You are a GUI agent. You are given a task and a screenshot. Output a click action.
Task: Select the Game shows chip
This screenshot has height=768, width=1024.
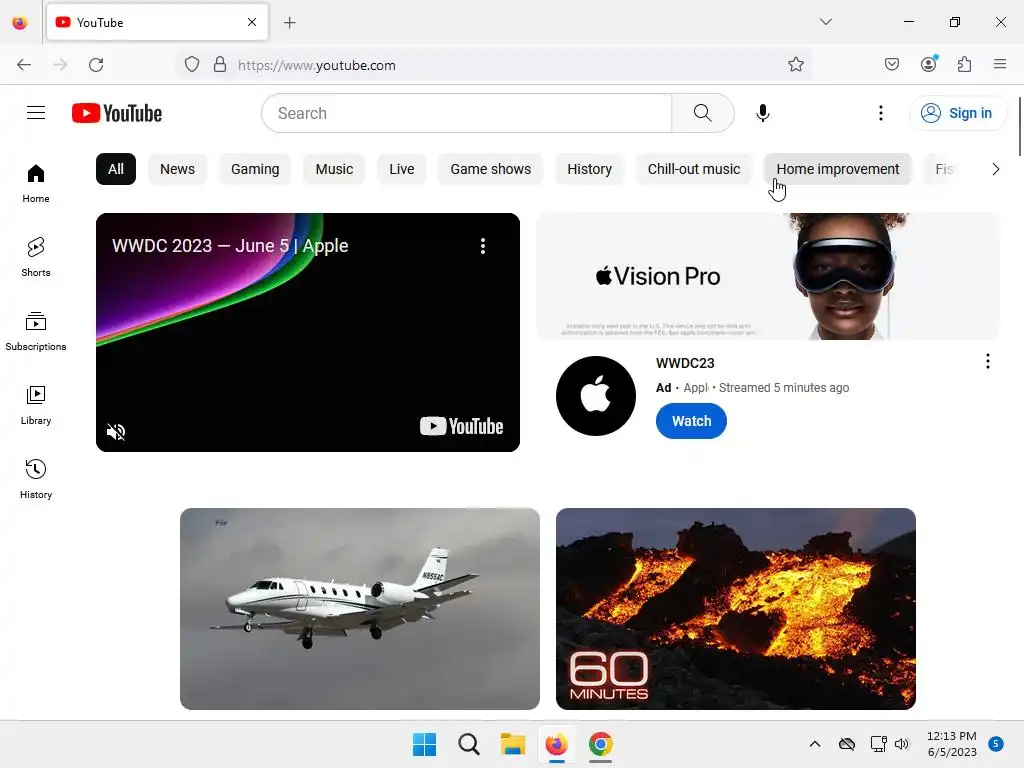pos(490,169)
